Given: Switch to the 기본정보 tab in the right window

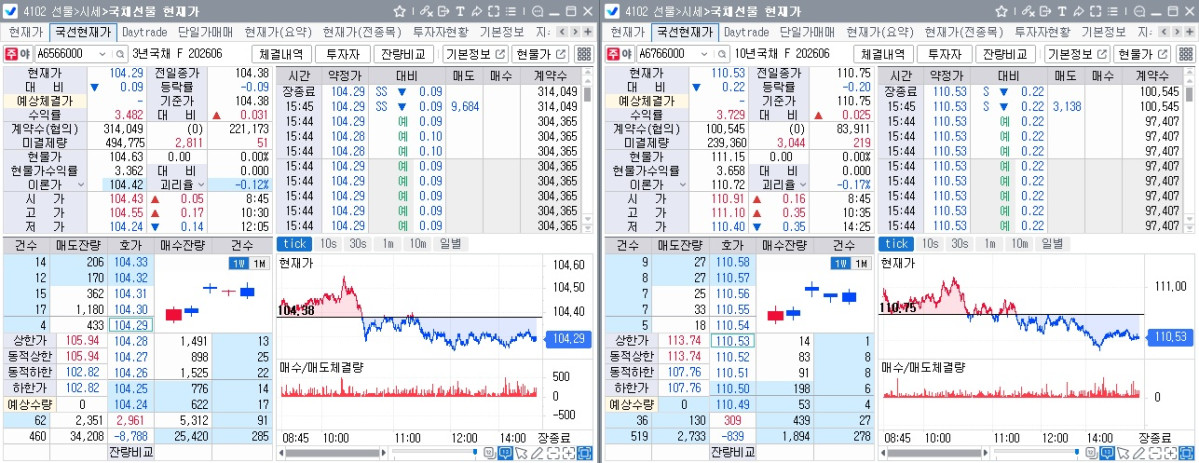Looking at the screenshot, I should tap(1103, 32).
